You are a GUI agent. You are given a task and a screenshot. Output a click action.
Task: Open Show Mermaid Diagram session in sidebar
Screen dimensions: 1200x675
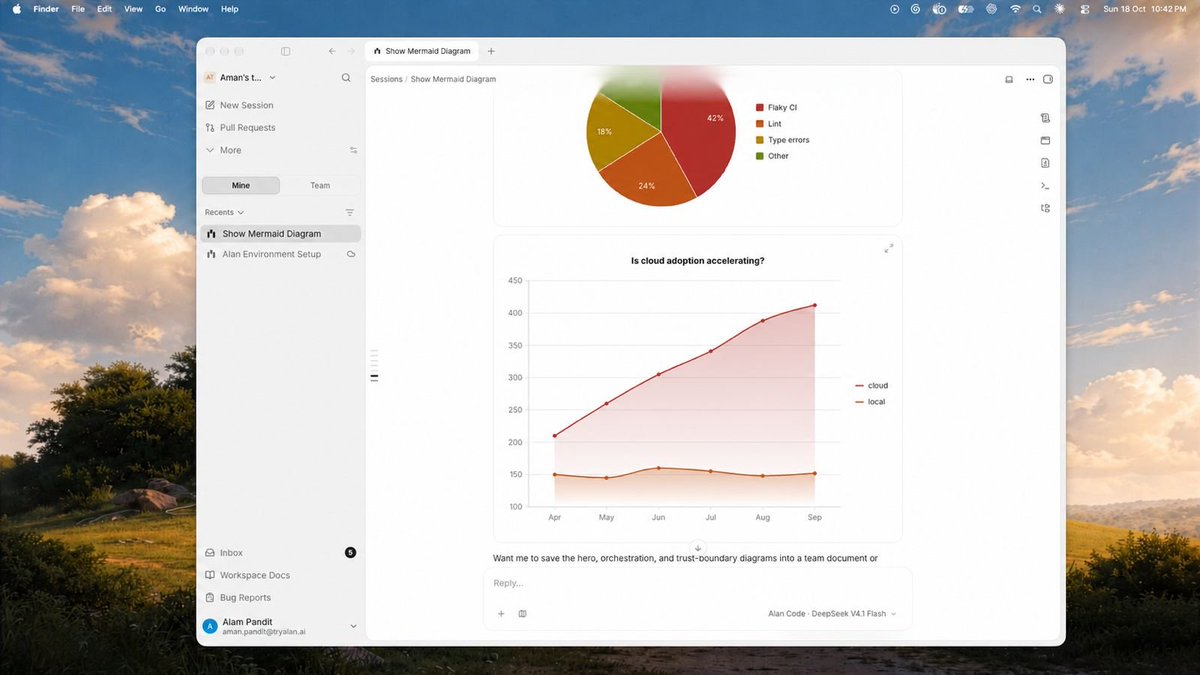(x=280, y=234)
